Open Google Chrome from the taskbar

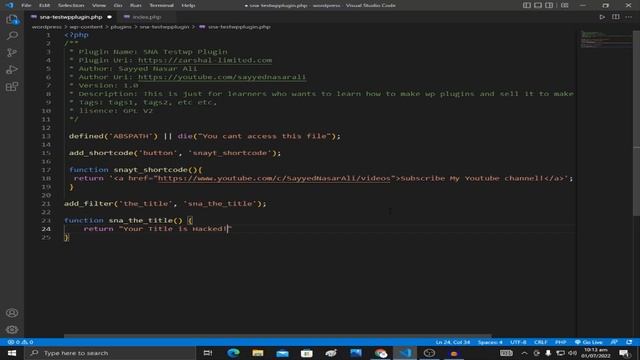(380, 353)
